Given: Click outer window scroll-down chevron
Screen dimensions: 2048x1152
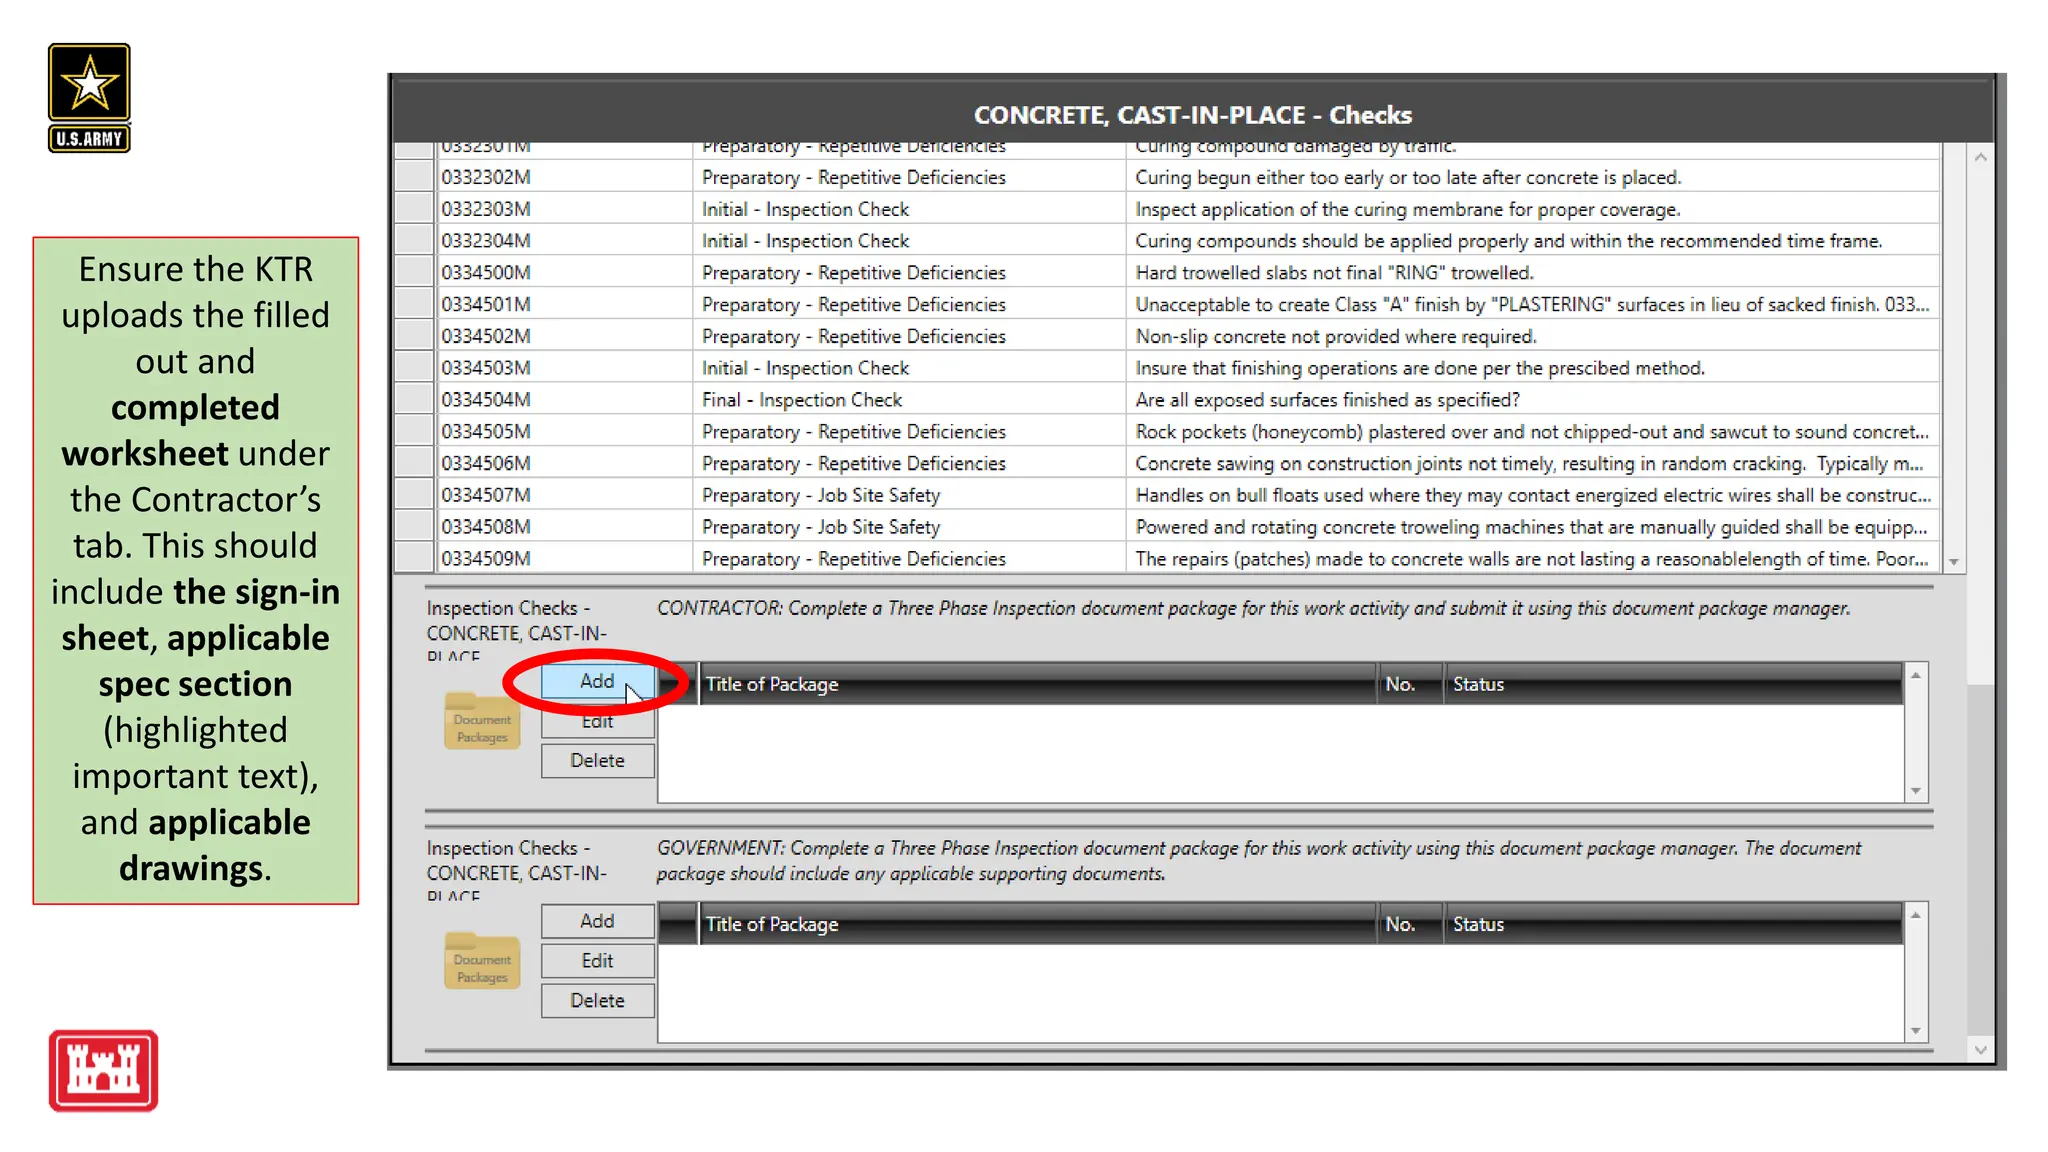Looking at the screenshot, I should [x=1980, y=1049].
